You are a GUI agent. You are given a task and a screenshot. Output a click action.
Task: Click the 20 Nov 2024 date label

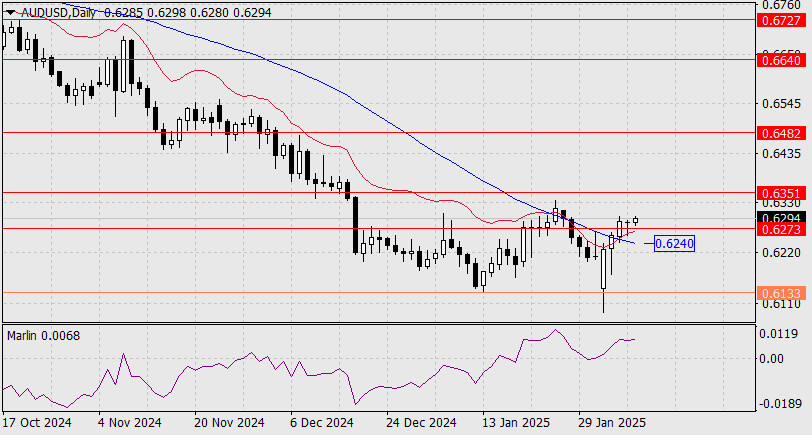(229, 423)
